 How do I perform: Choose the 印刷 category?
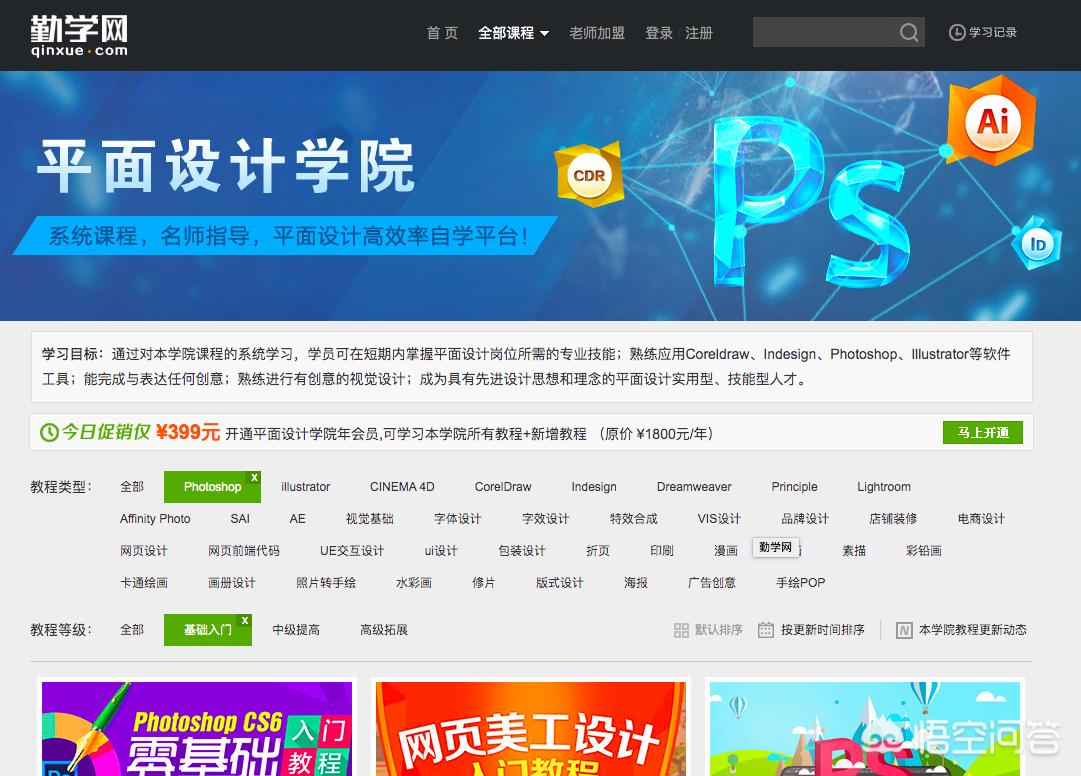tap(662, 551)
